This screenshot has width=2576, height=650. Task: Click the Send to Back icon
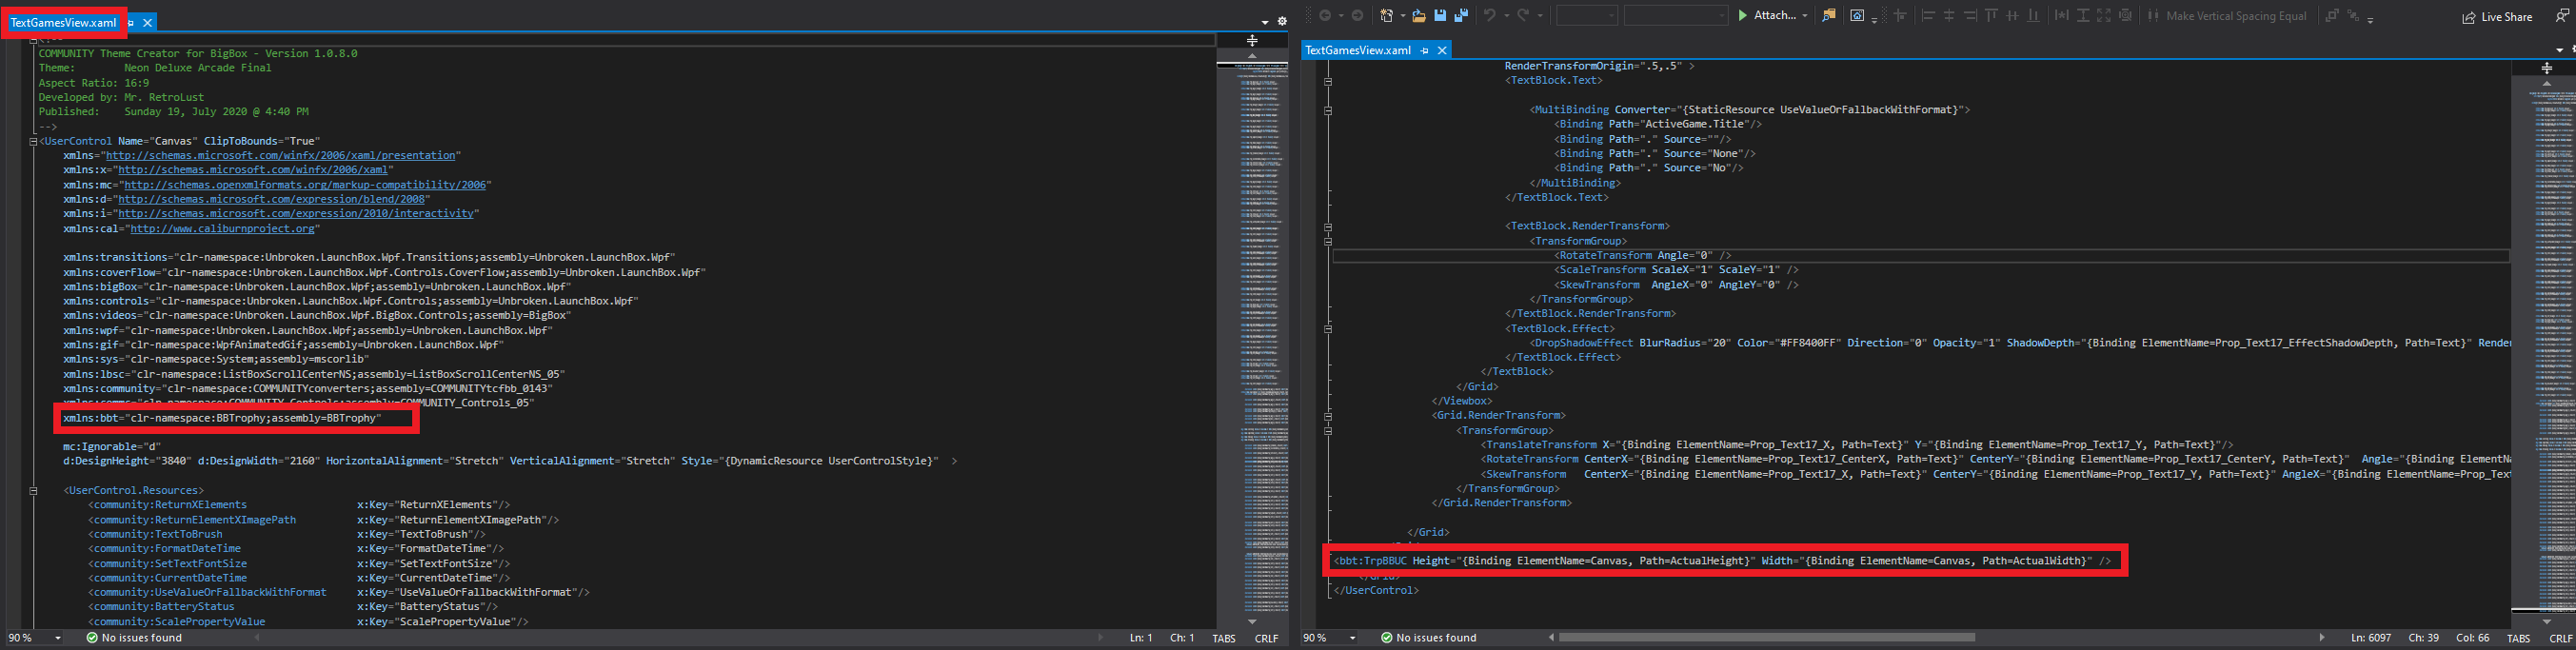click(2353, 15)
